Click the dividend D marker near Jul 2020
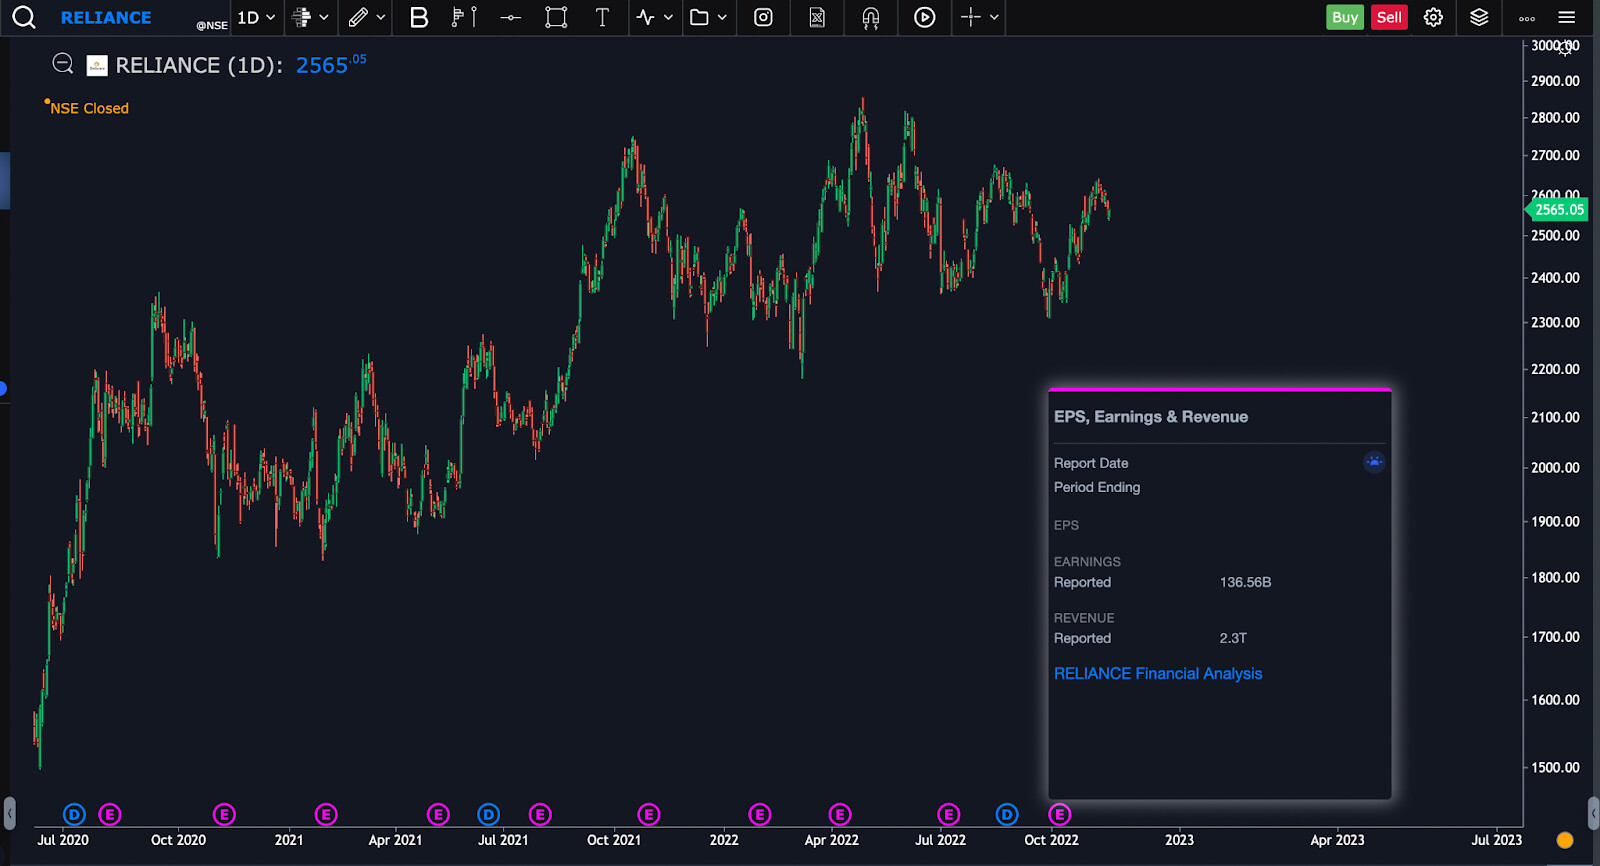 coord(74,815)
